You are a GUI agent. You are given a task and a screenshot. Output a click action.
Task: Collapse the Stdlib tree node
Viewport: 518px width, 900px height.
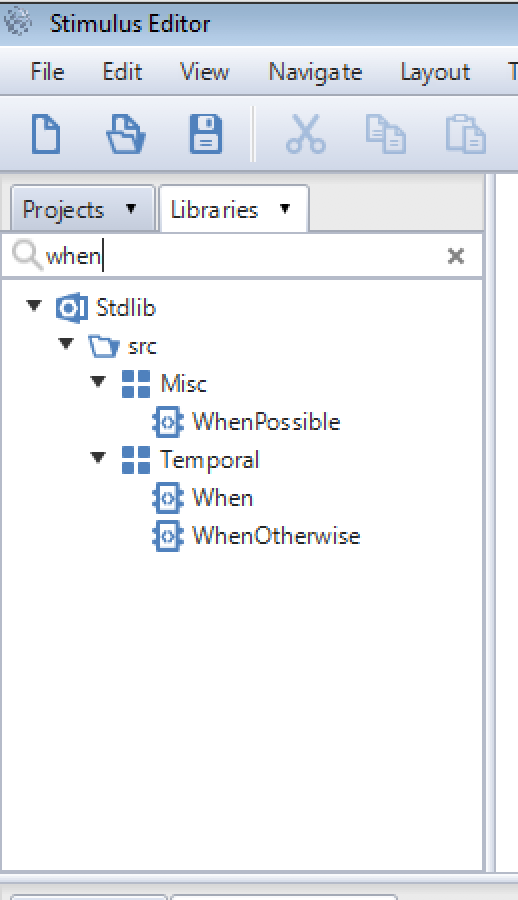(x=34, y=305)
